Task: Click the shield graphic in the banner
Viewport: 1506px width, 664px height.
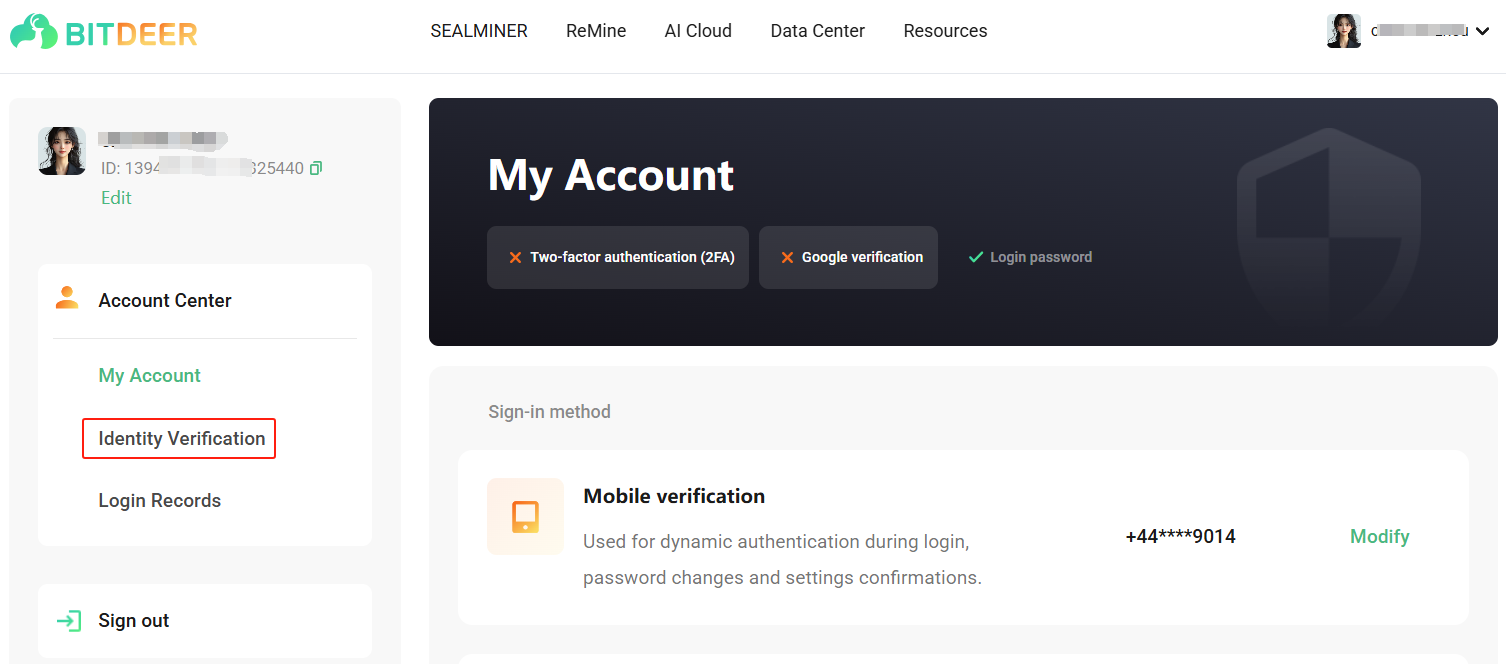Action: pyautogui.click(x=1330, y=225)
